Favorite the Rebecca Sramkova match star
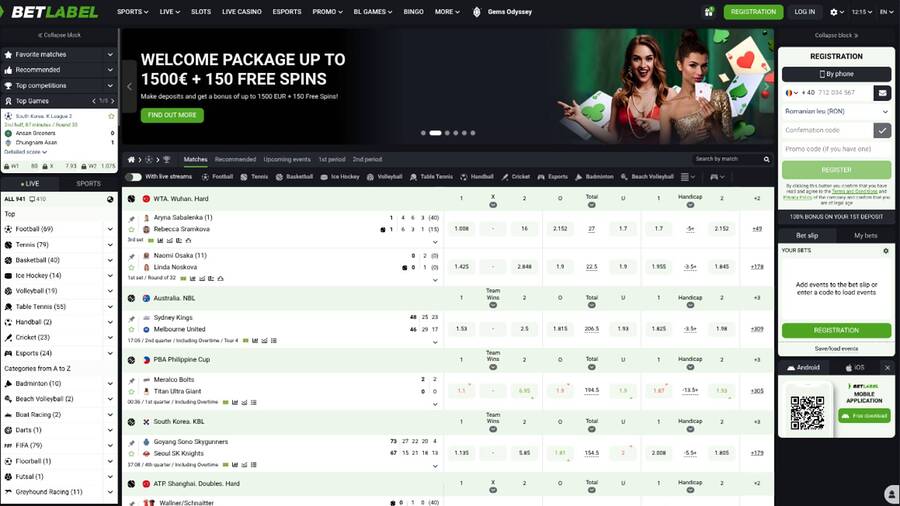This screenshot has height=506, width=900. [x=131, y=229]
